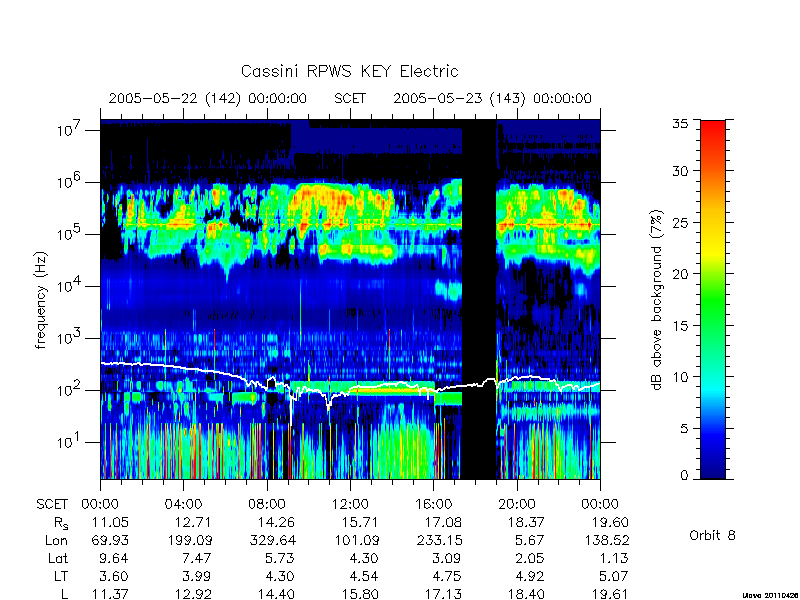The width and height of the screenshot is (800, 600).
Task: Click the SCET time label 04:00
Action: pos(183,504)
